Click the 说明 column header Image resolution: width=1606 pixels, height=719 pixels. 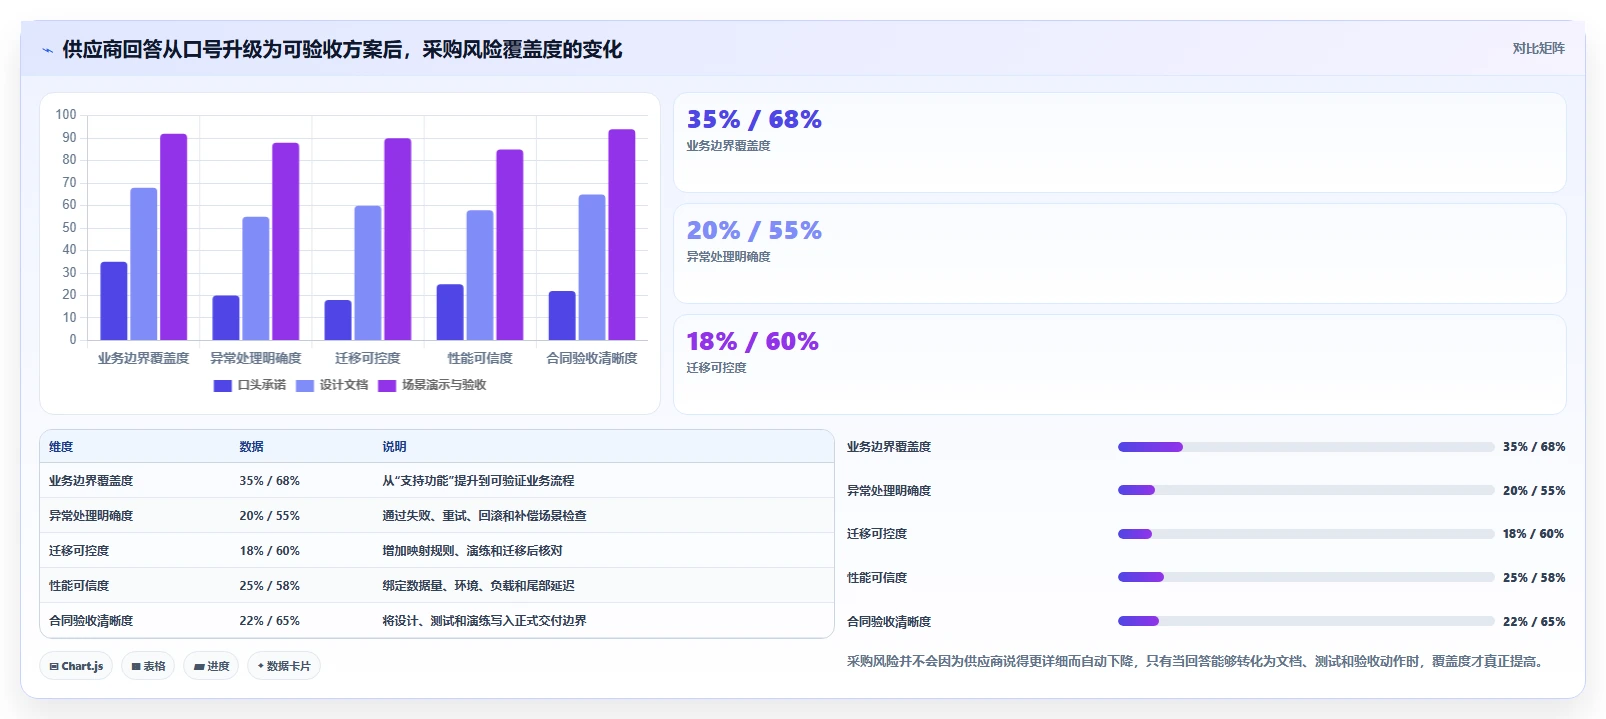coord(394,447)
